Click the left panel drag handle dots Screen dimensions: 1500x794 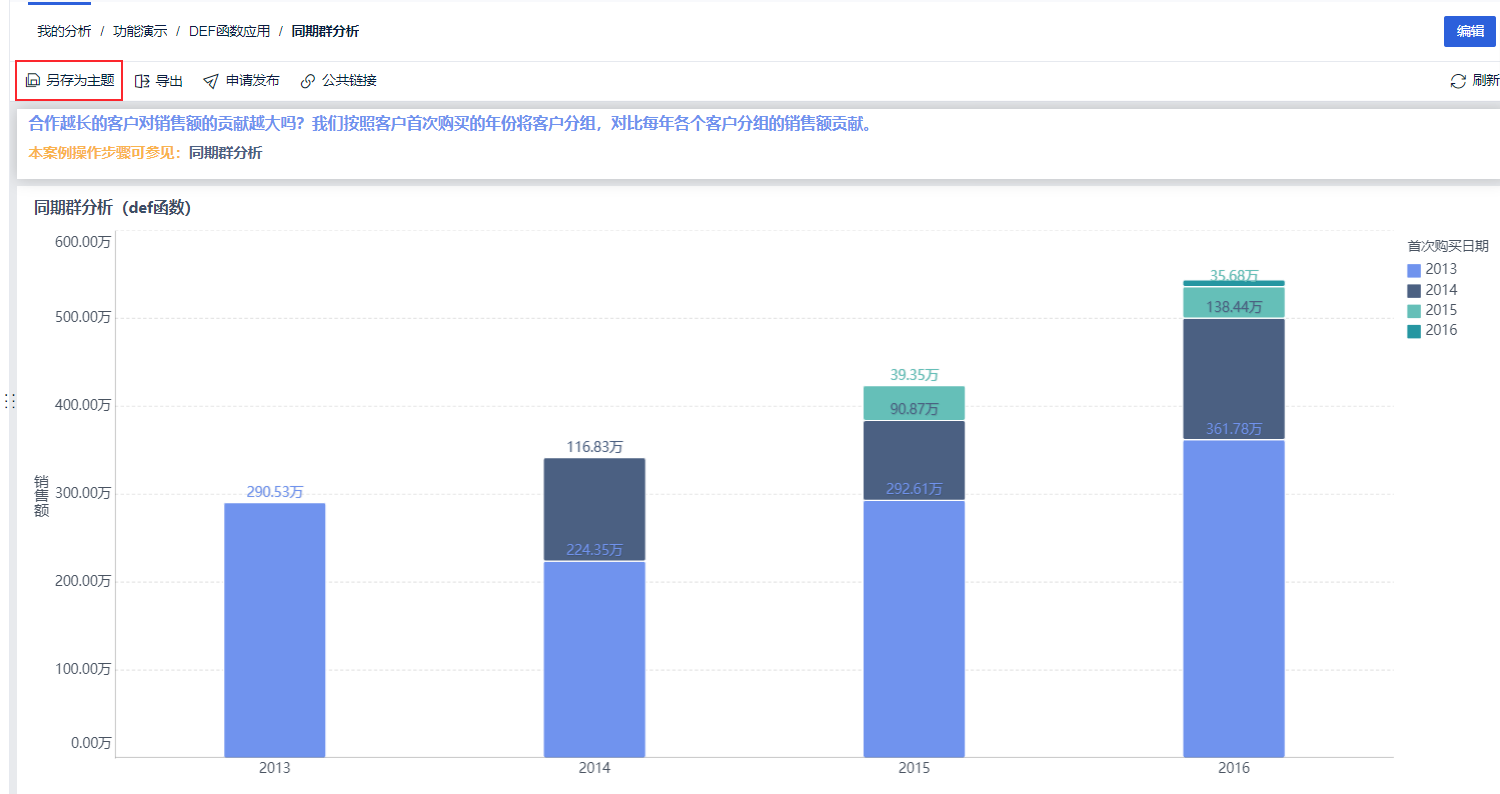8,401
